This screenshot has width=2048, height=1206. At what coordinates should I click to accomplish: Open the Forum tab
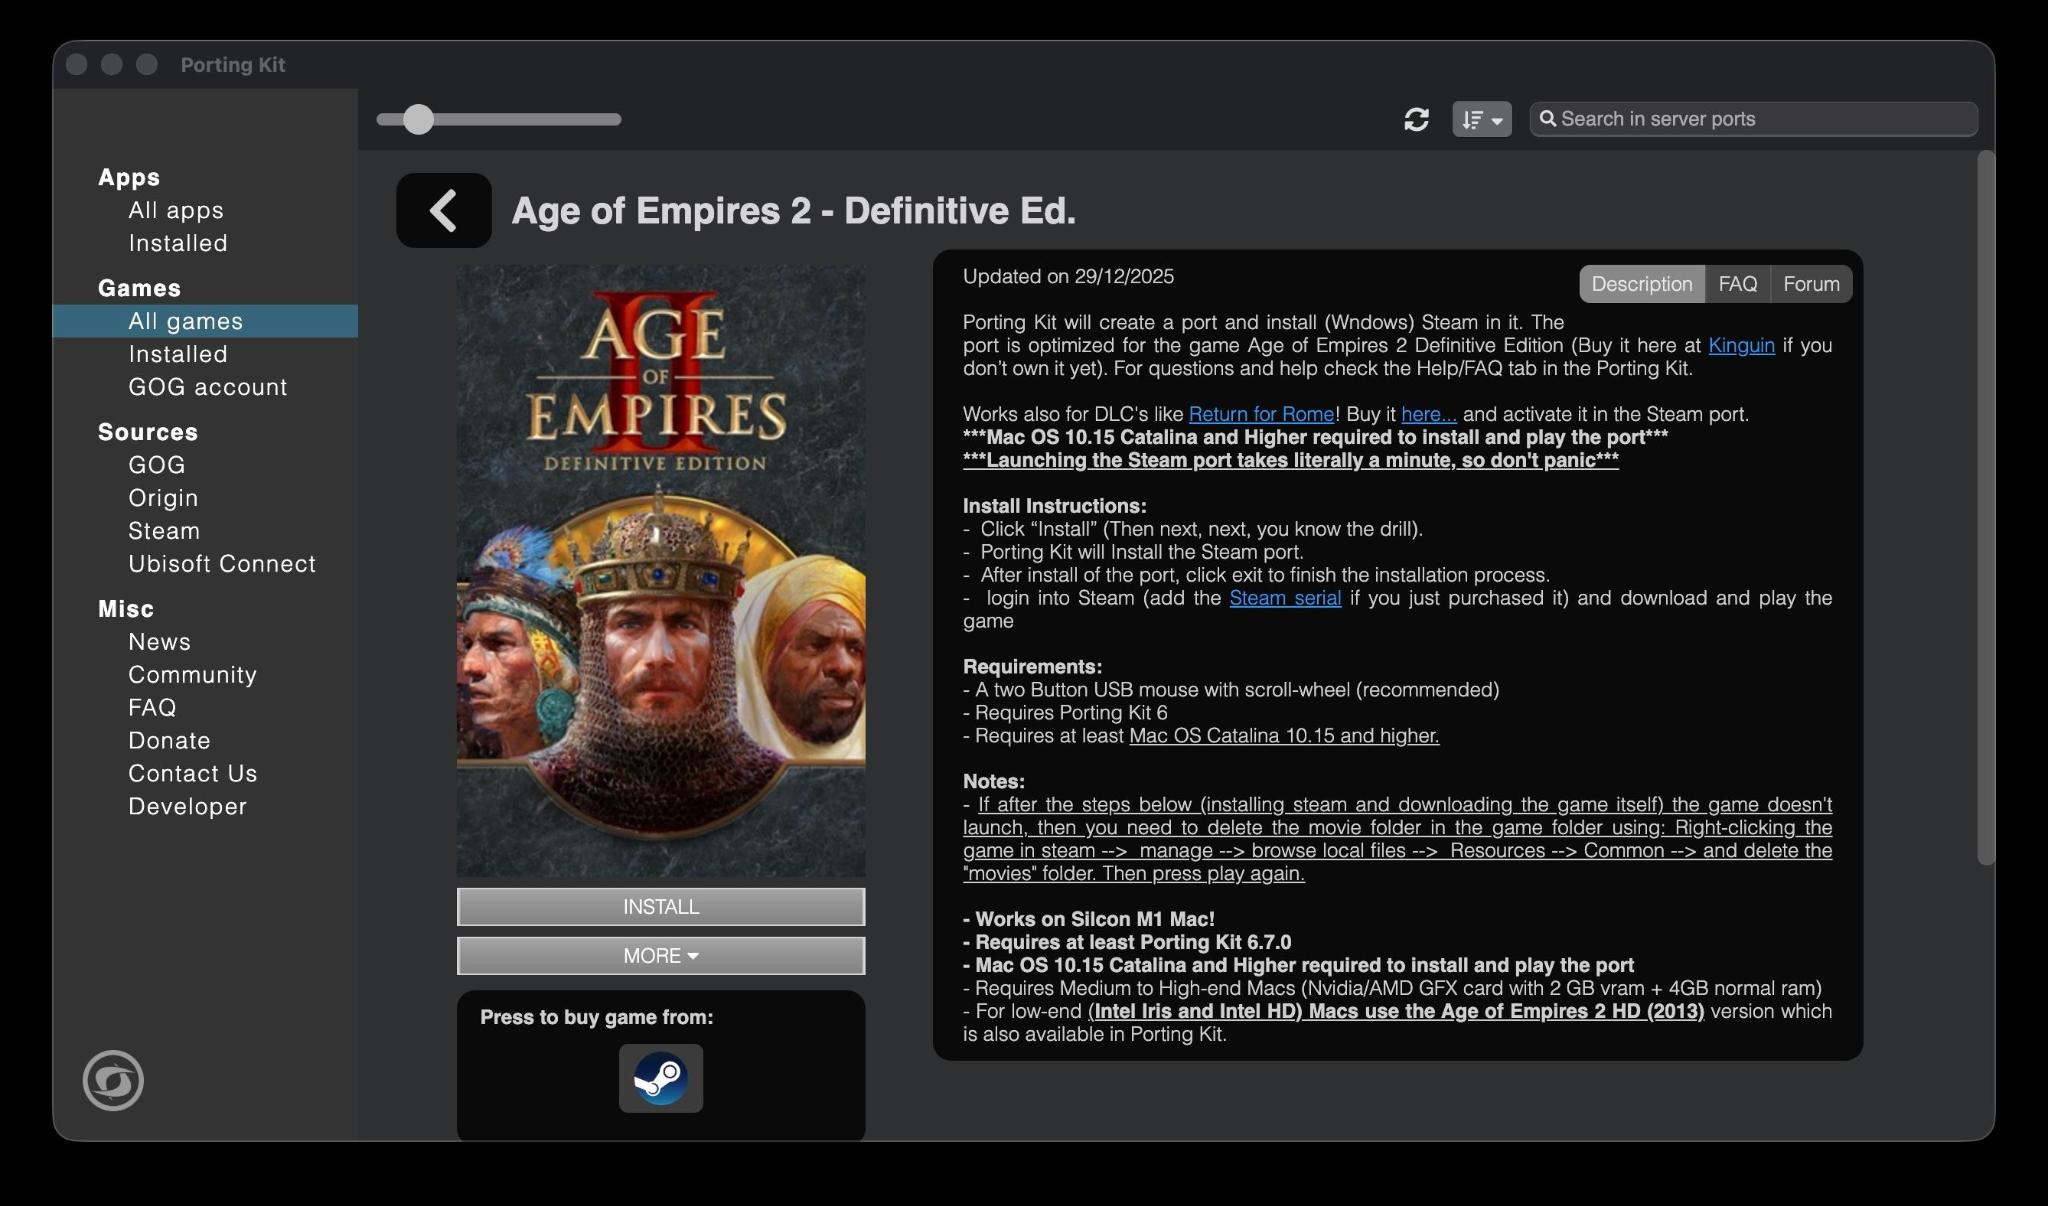pyautogui.click(x=1810, y=284)
